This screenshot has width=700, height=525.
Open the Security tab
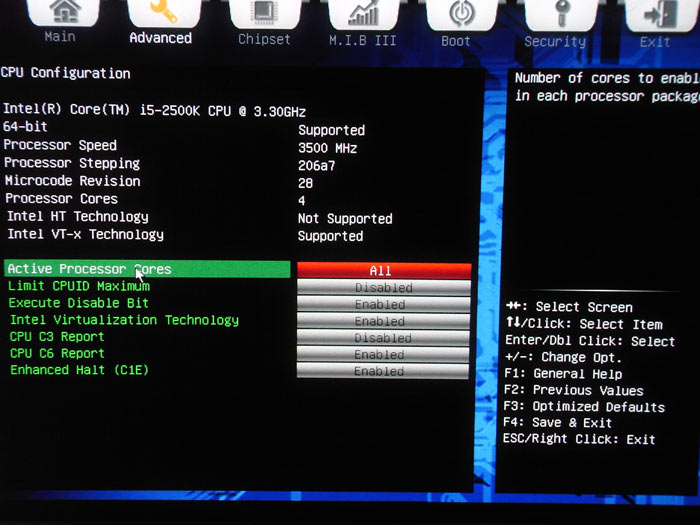555,42
